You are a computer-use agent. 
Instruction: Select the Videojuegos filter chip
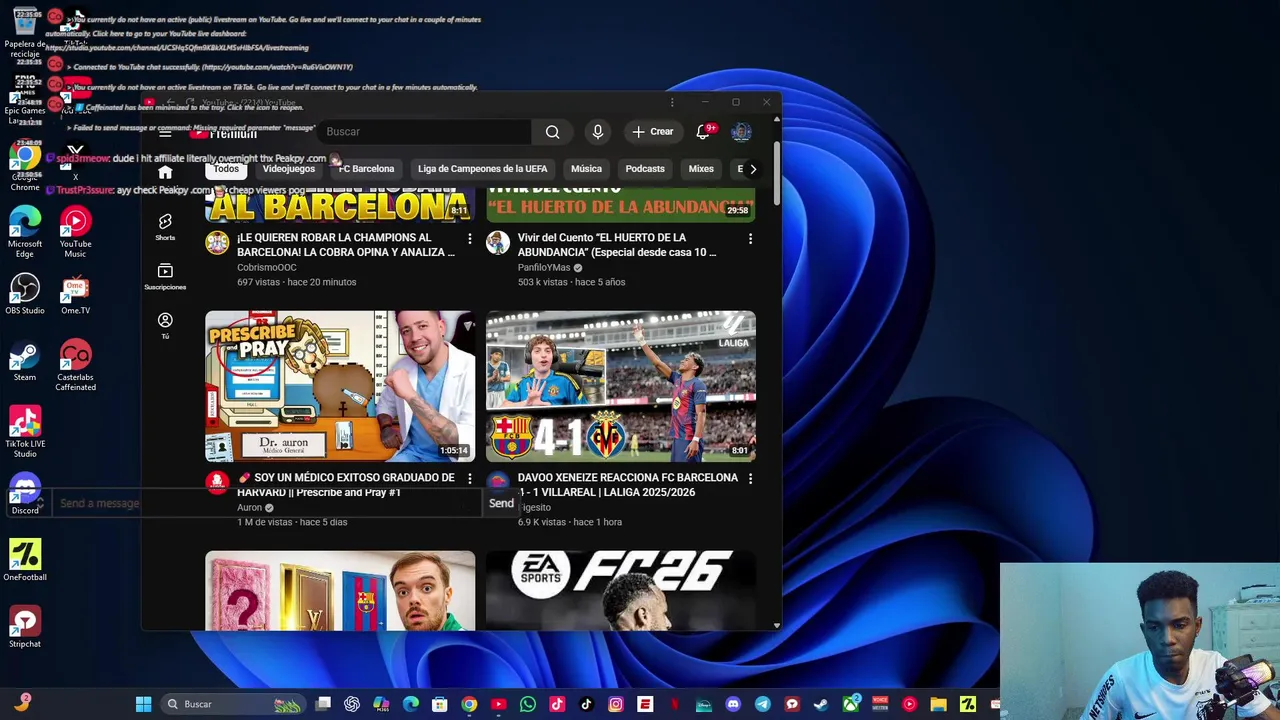click(288, 169)
